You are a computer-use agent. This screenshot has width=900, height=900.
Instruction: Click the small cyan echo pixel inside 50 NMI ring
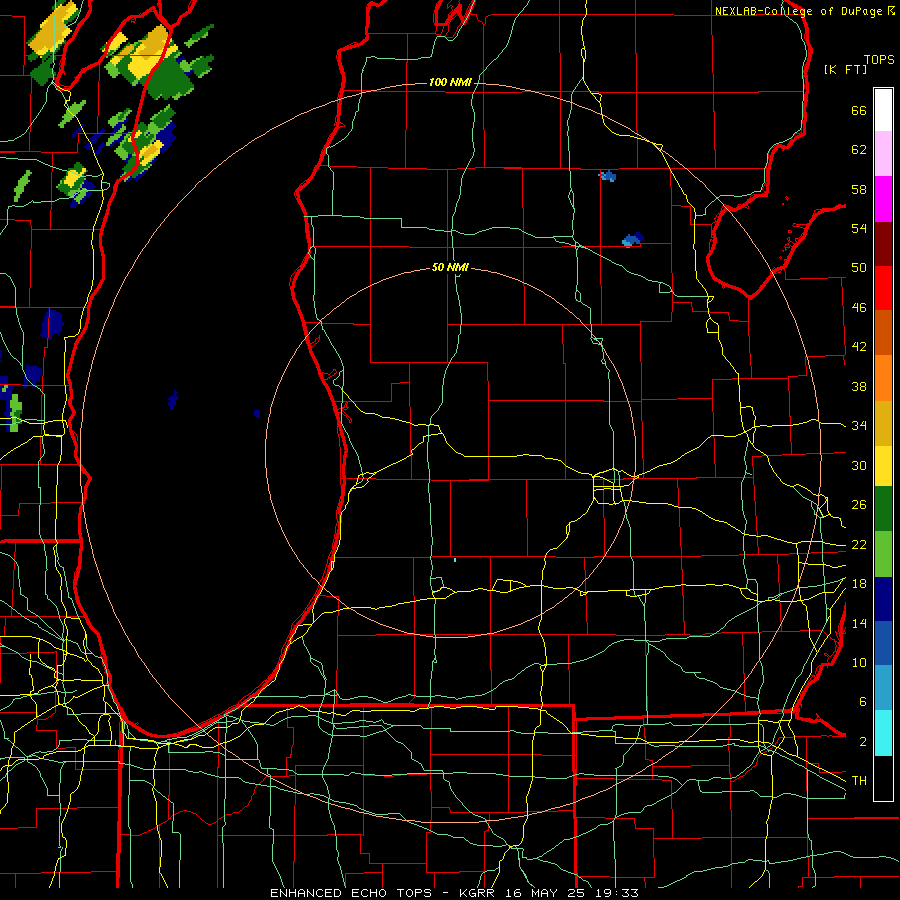(x=455, y=560)
